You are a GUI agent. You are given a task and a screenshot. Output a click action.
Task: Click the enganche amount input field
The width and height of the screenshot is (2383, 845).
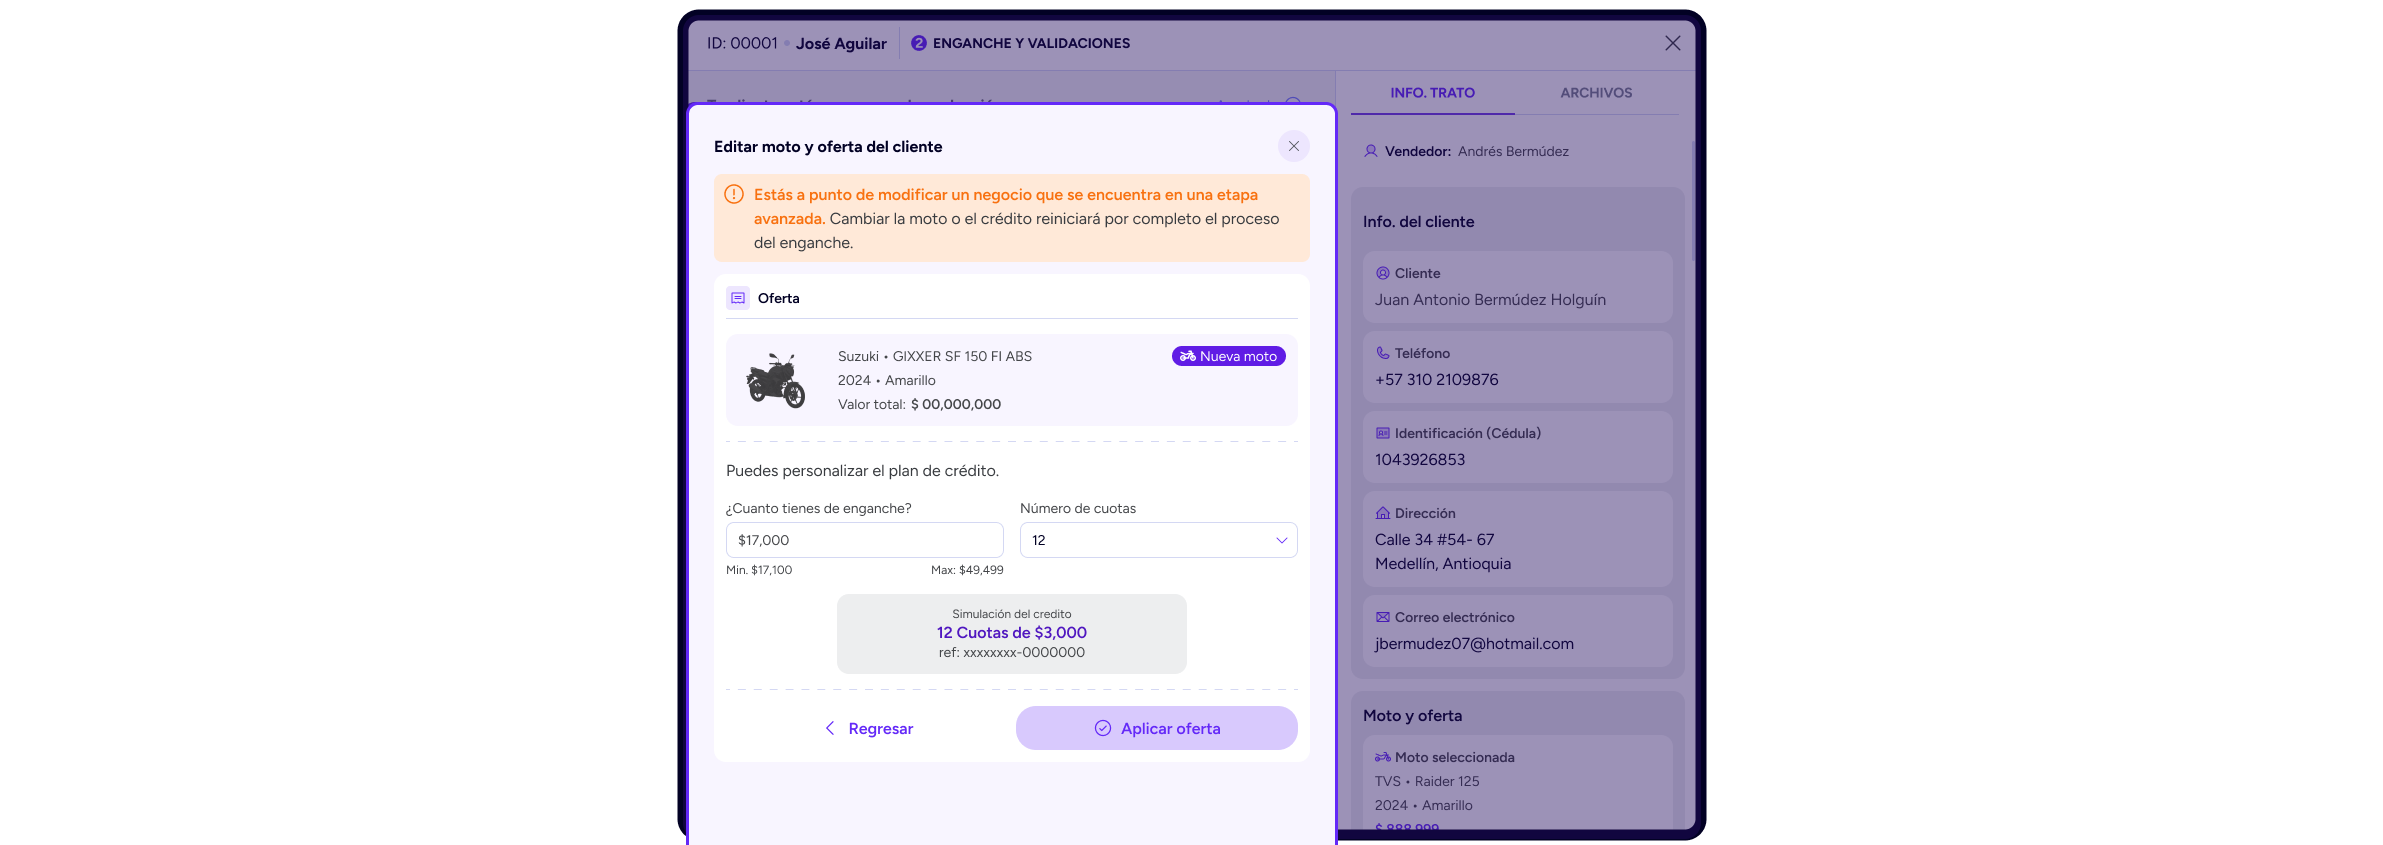(x=864, y=540)
